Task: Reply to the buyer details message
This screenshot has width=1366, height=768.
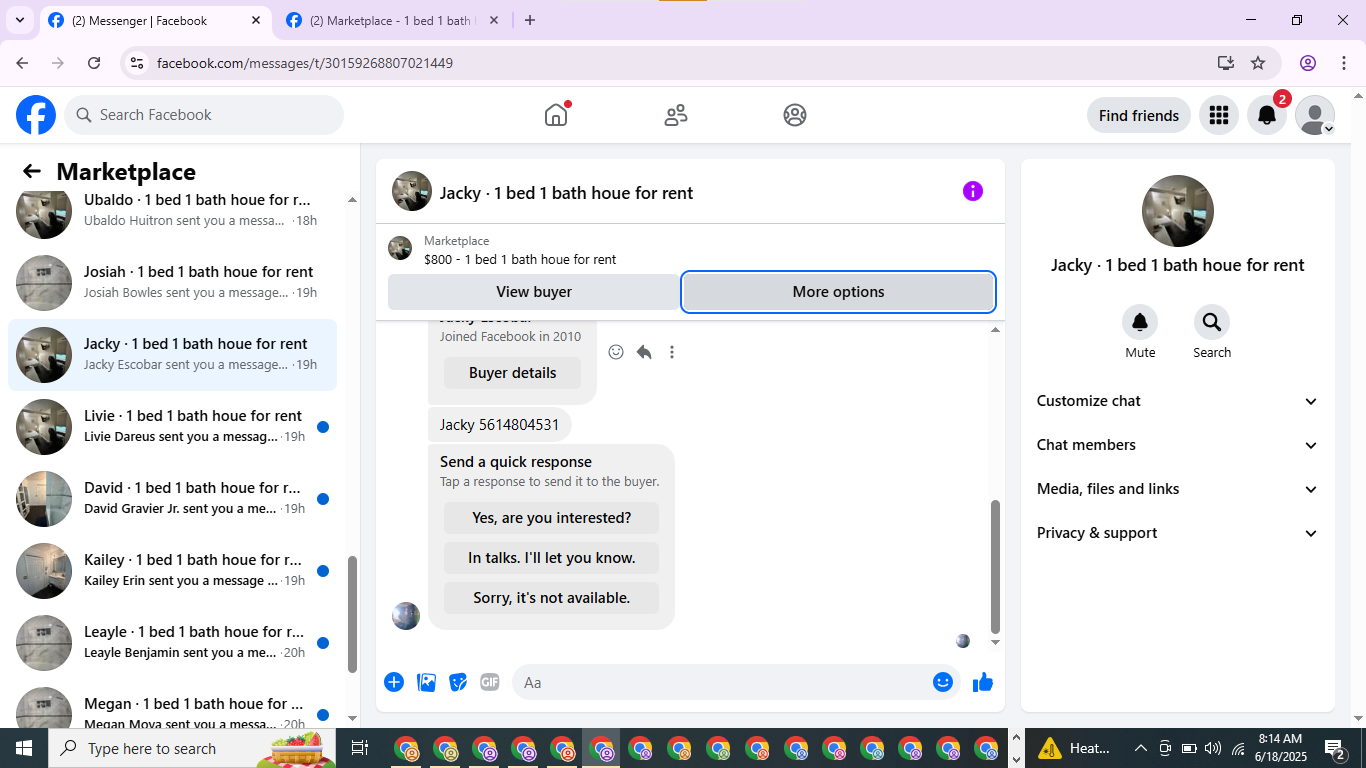Action: point(644,352)
